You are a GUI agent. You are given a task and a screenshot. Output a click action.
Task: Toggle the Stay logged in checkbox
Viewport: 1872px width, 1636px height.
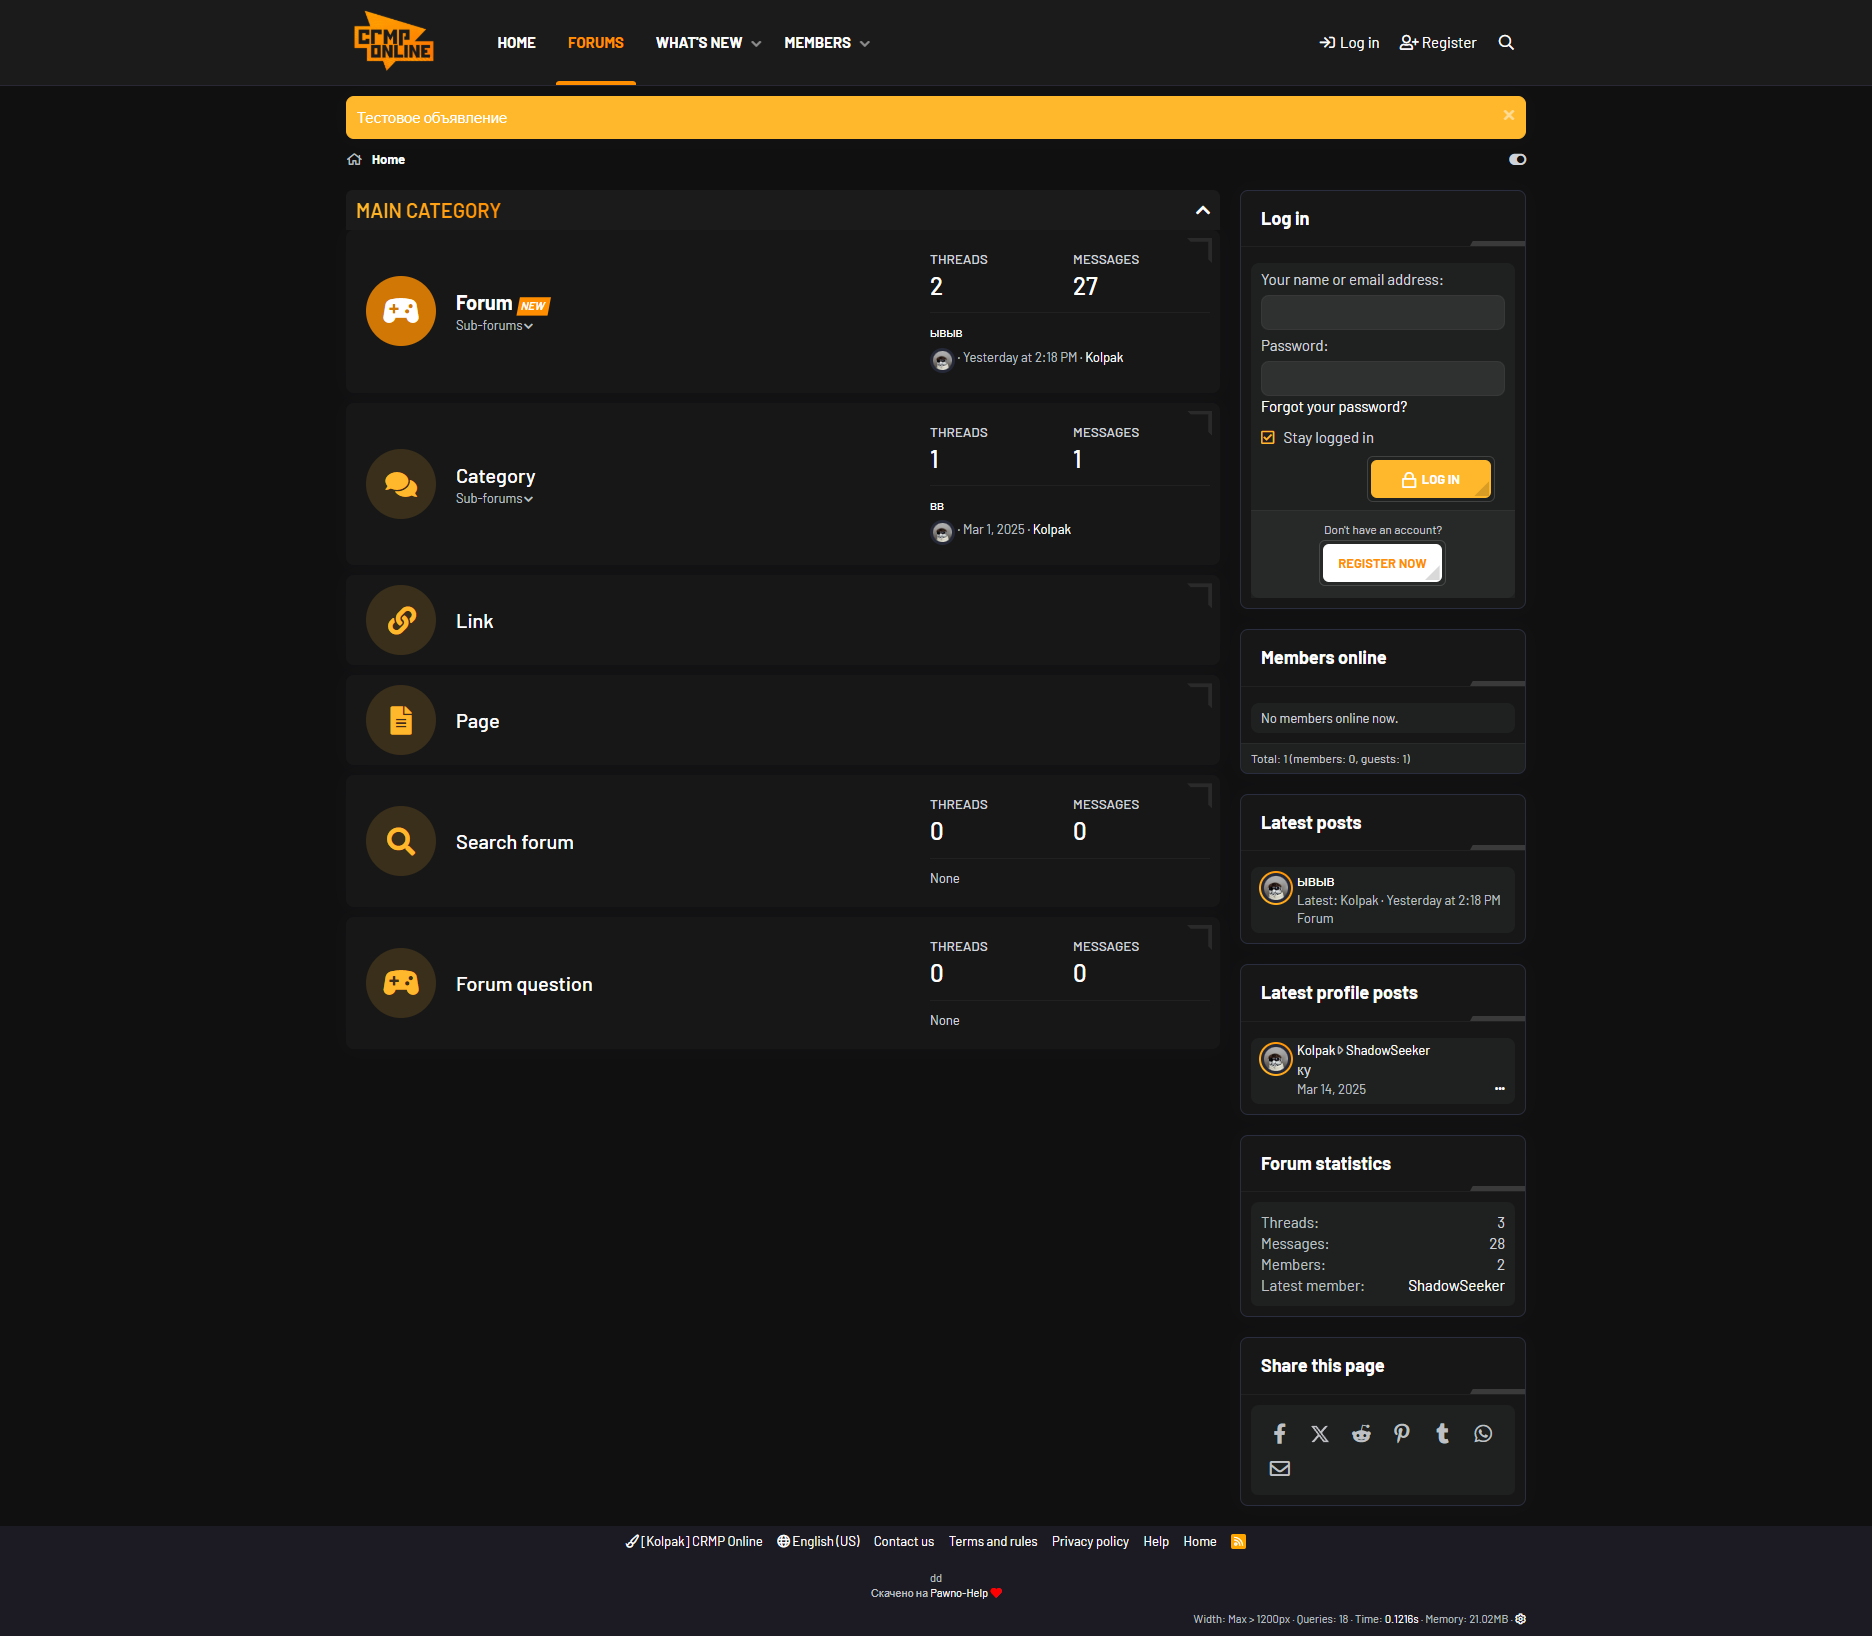[x=1268, y=438]
